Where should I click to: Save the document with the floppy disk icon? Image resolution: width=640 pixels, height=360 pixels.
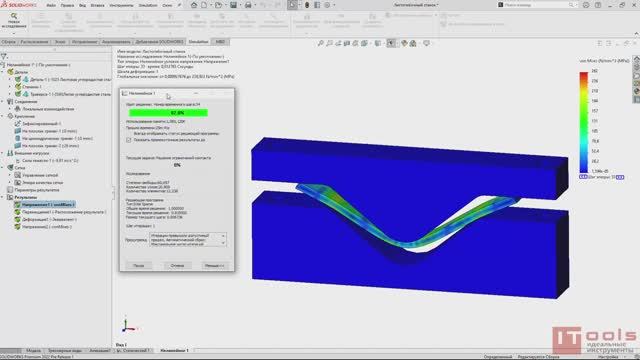[x=233, y=5]
